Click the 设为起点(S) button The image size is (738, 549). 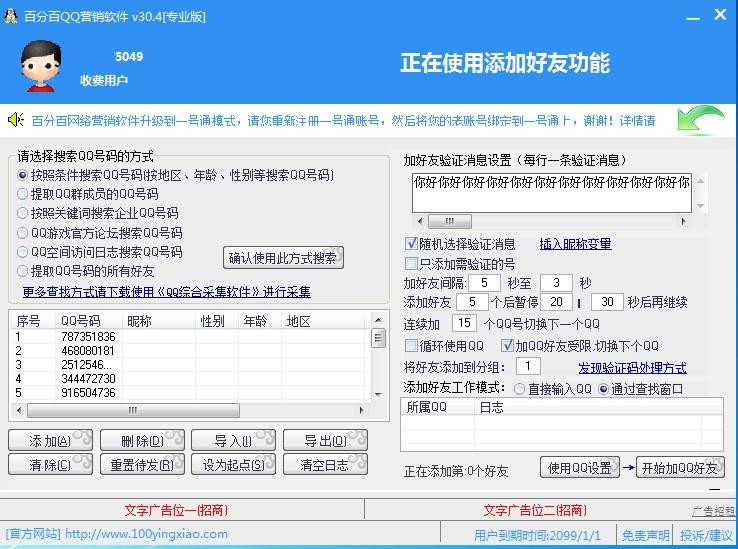(x=233, y=465)
